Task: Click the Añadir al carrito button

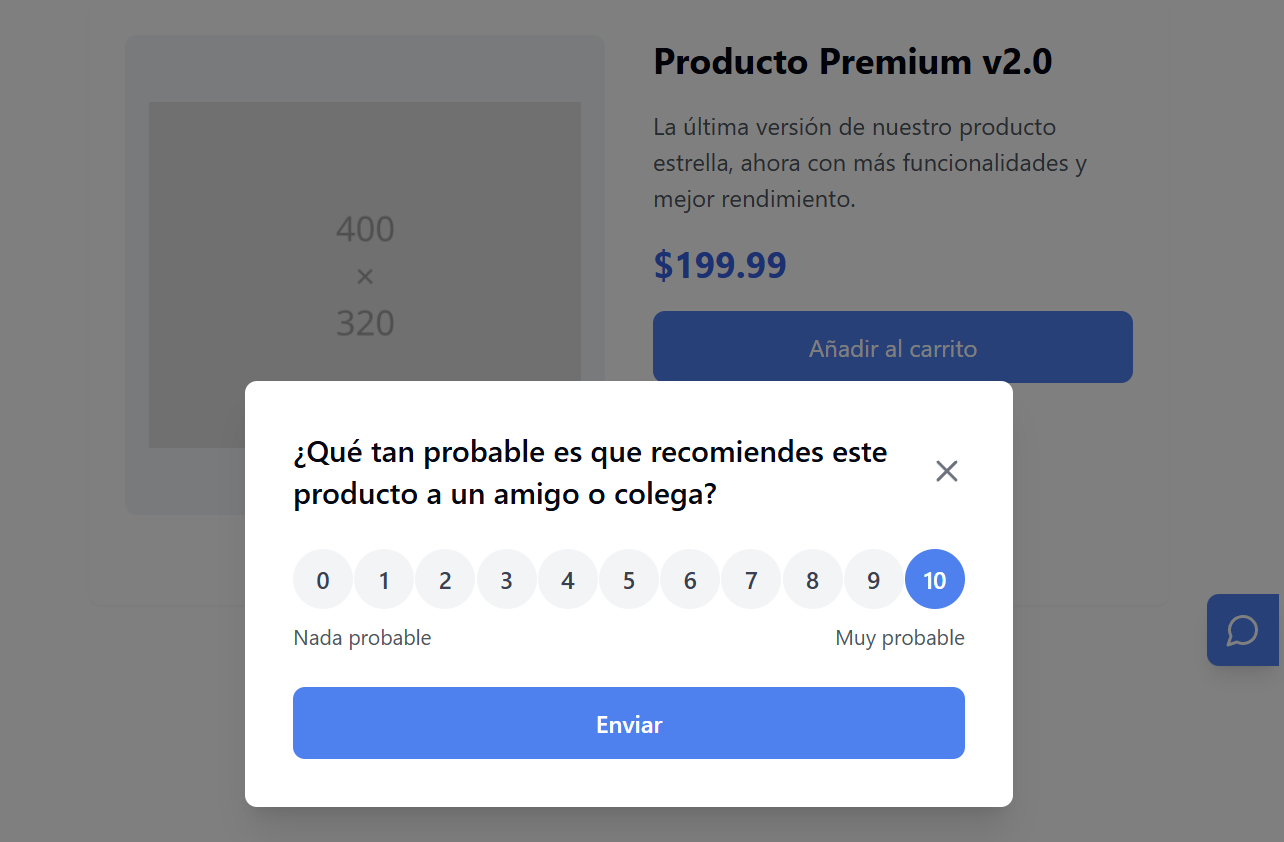Action: tap(892, 348)
